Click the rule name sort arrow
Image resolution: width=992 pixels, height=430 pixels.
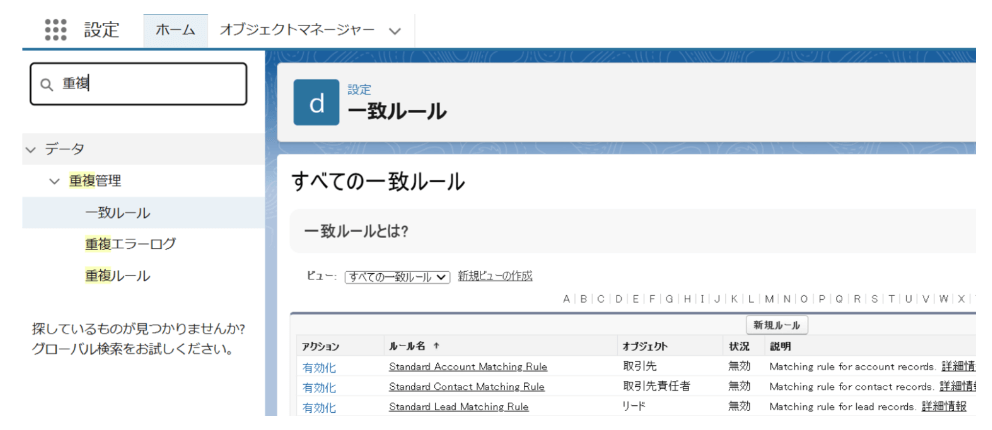(436, 346)
